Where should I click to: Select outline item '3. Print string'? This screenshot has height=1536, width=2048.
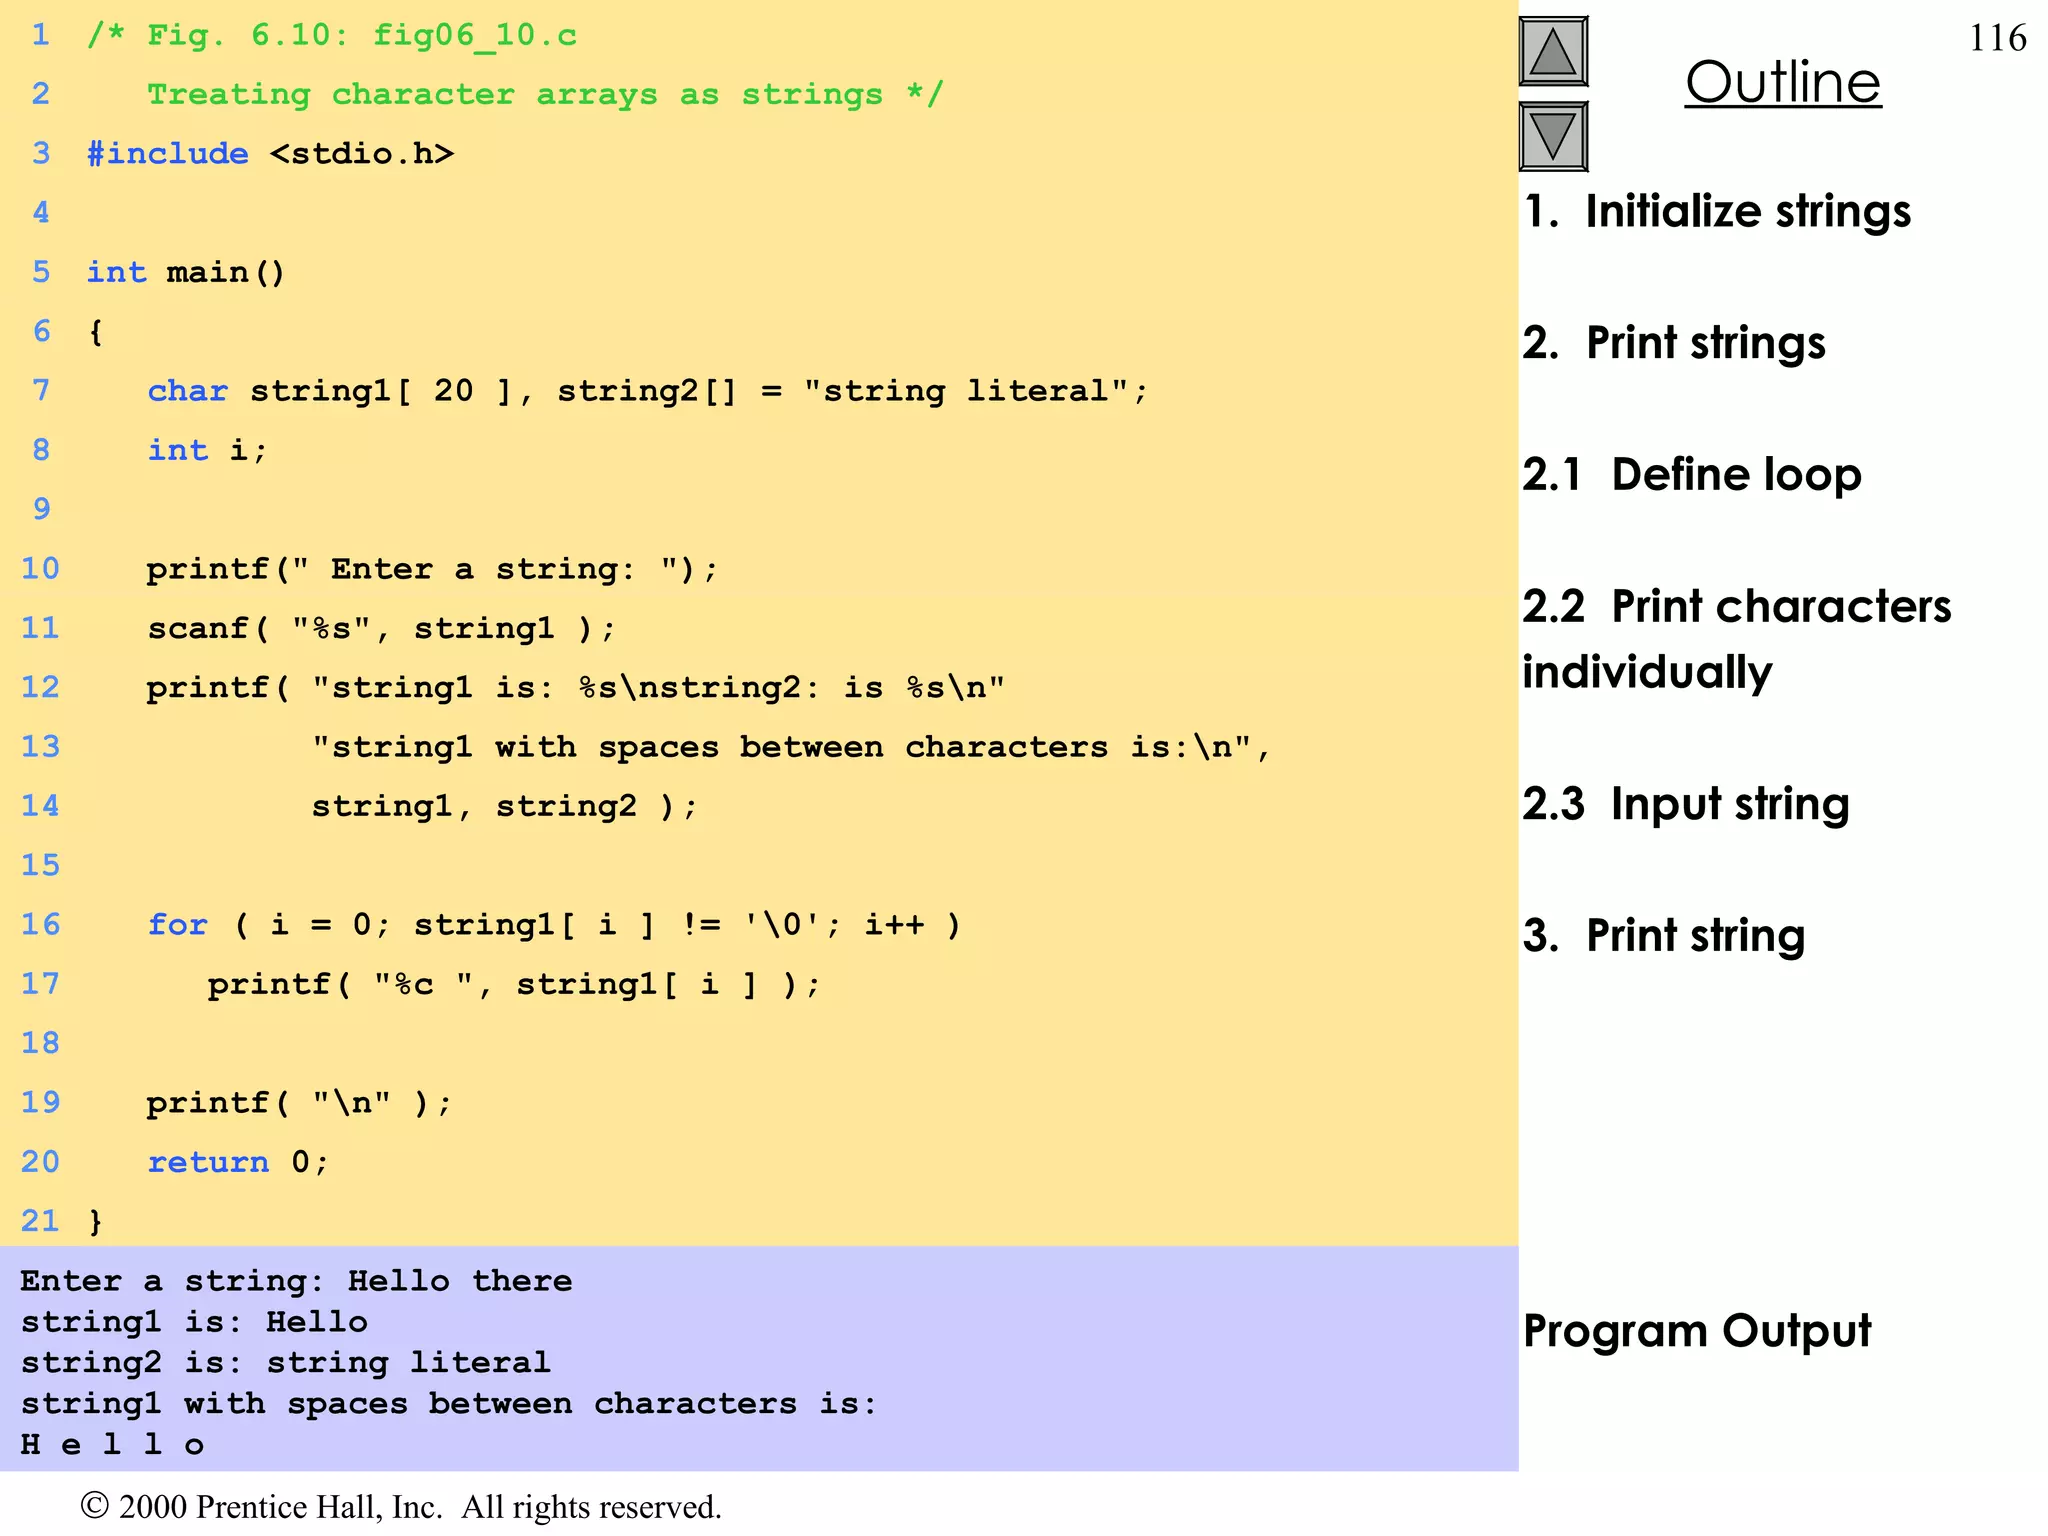tap(1664, 936)
